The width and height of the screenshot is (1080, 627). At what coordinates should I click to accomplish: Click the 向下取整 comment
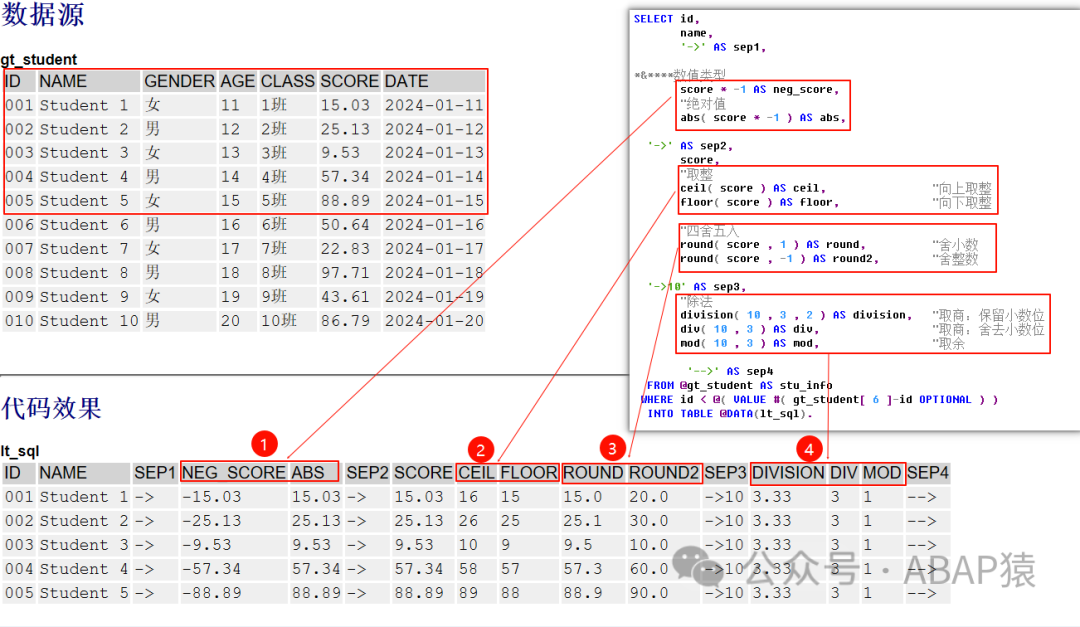pyautogui.click(x=962, y=203)
